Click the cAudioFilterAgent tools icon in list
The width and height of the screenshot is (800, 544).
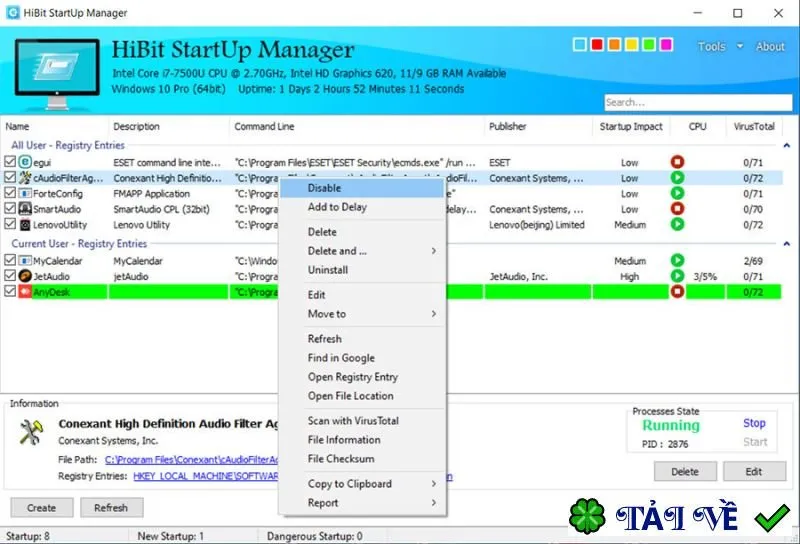pos(25,178)
